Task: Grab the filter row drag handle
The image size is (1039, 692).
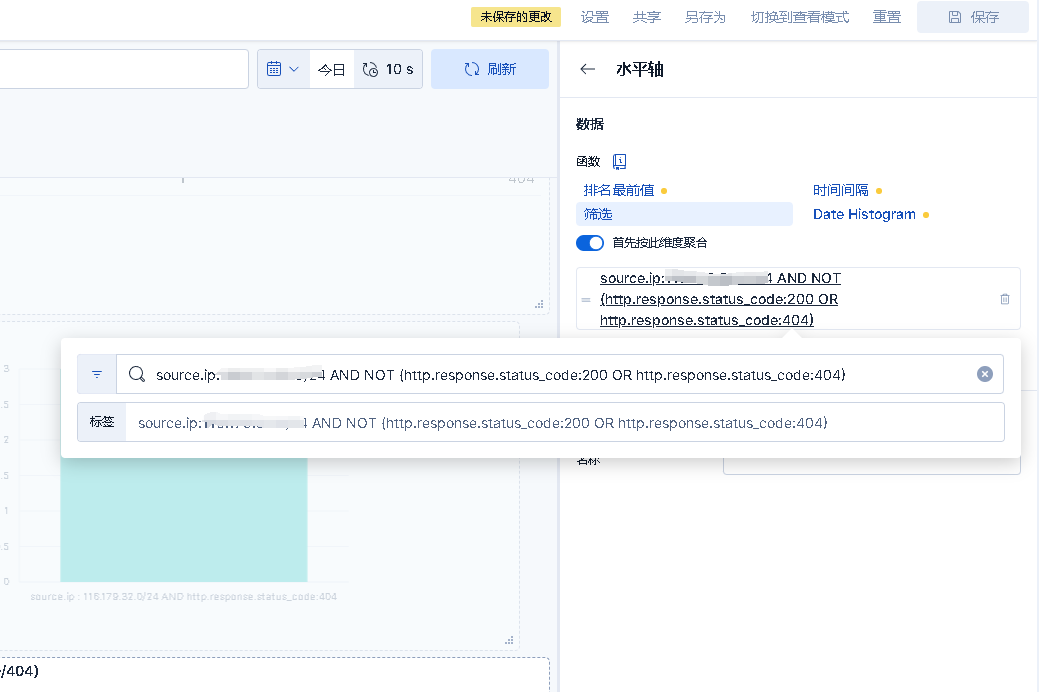Action: pos(586,300)
